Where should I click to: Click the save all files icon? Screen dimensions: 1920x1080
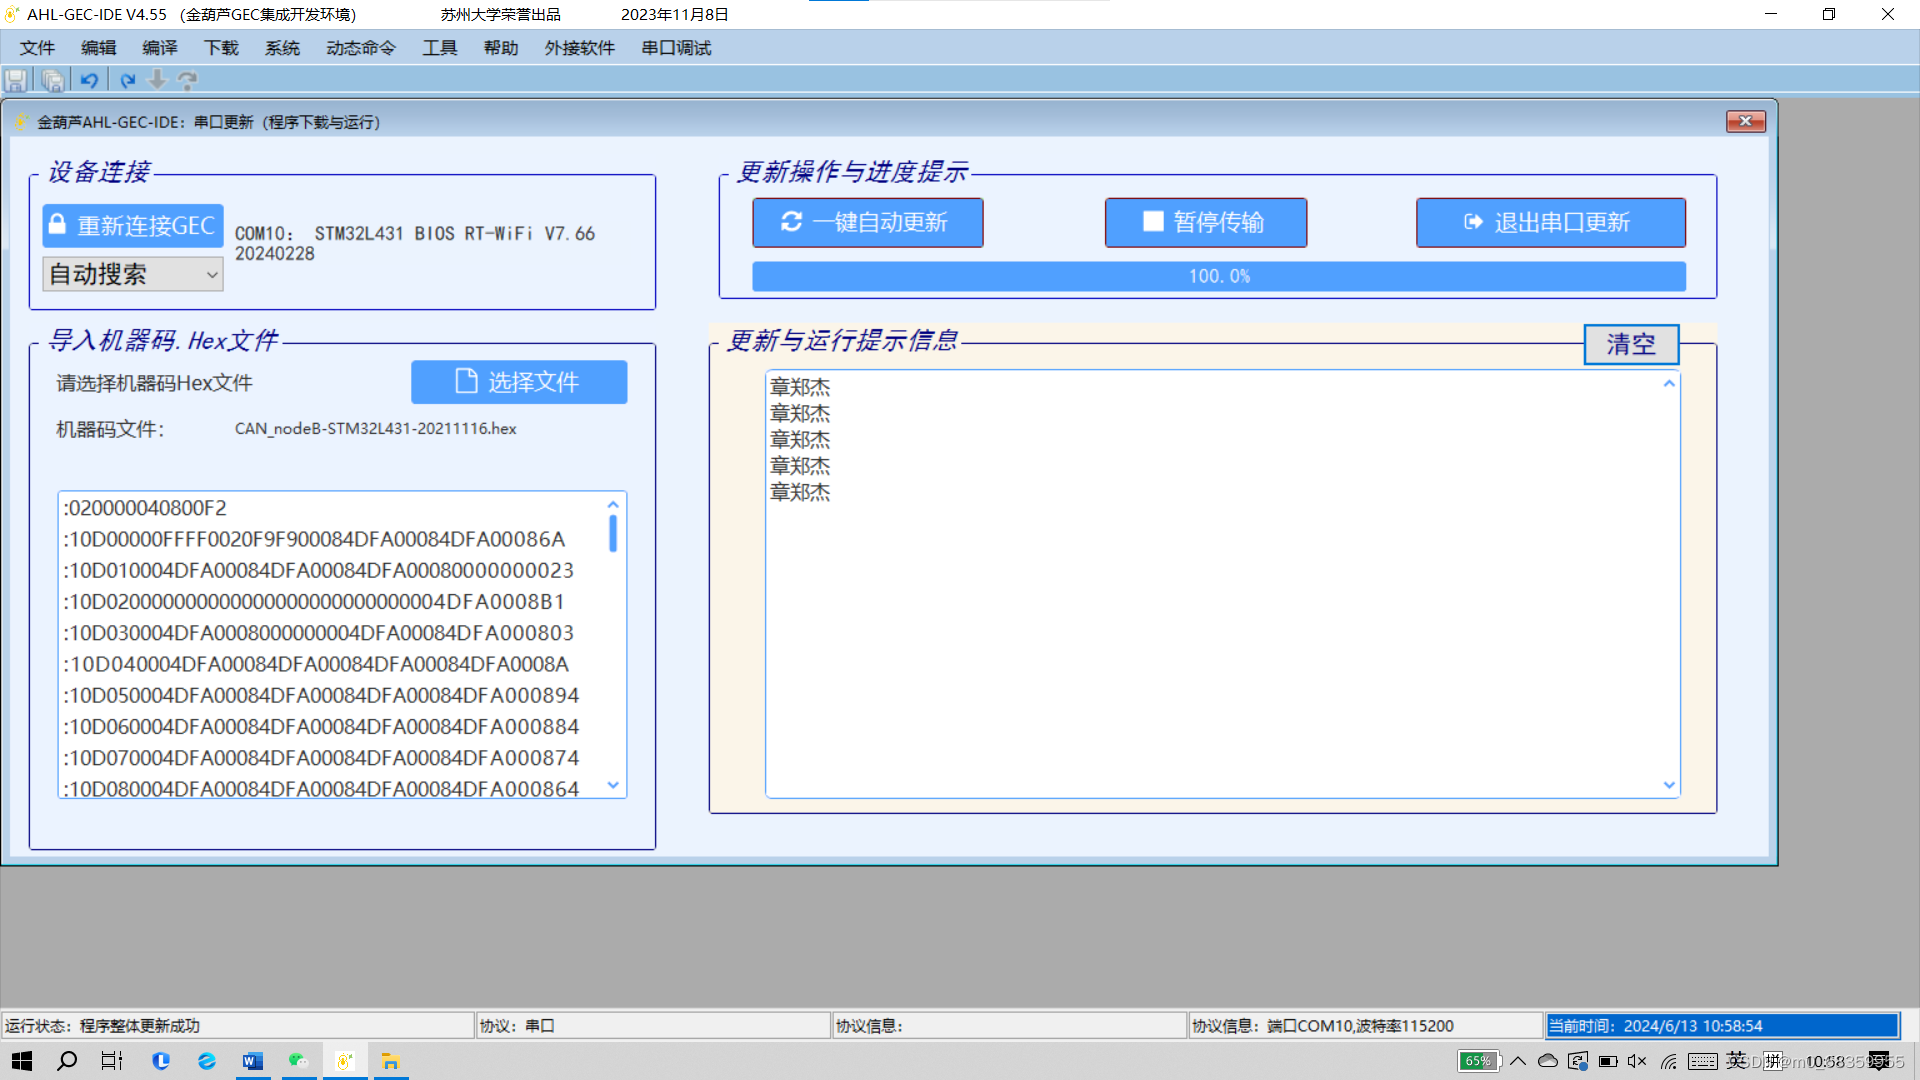(53, 80)
